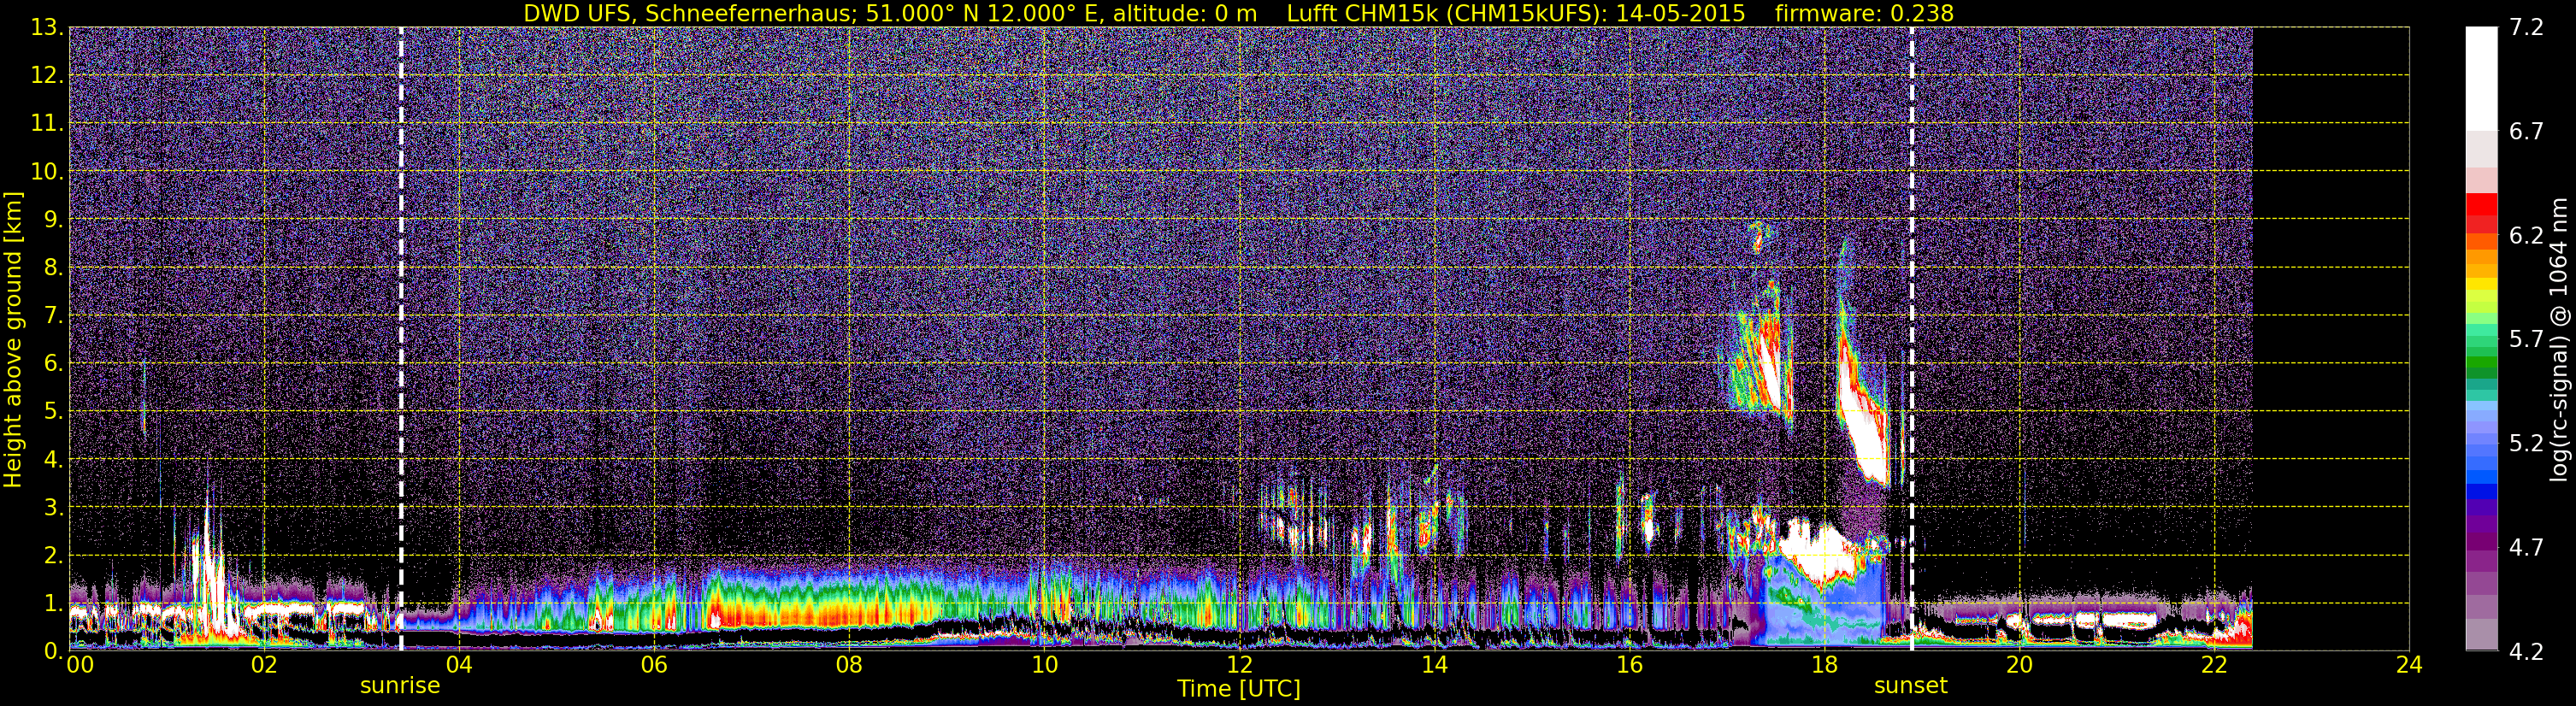The image size is (2576, 706).
Task: Select the "sunset" label below the time axis
Action: 1911,686
